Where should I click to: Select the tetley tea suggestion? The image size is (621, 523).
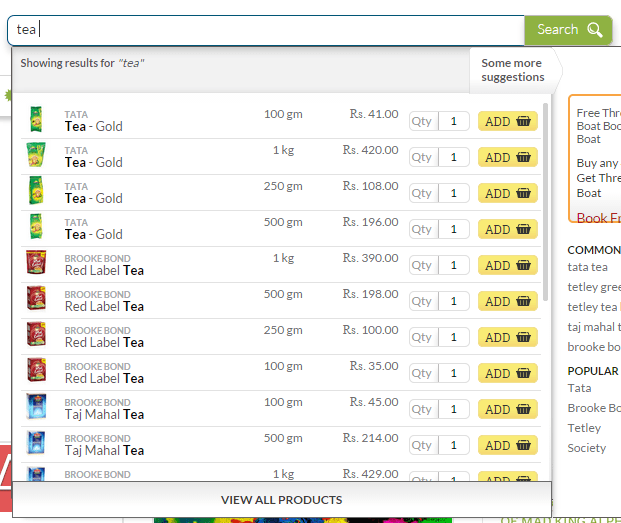[594, 307]
